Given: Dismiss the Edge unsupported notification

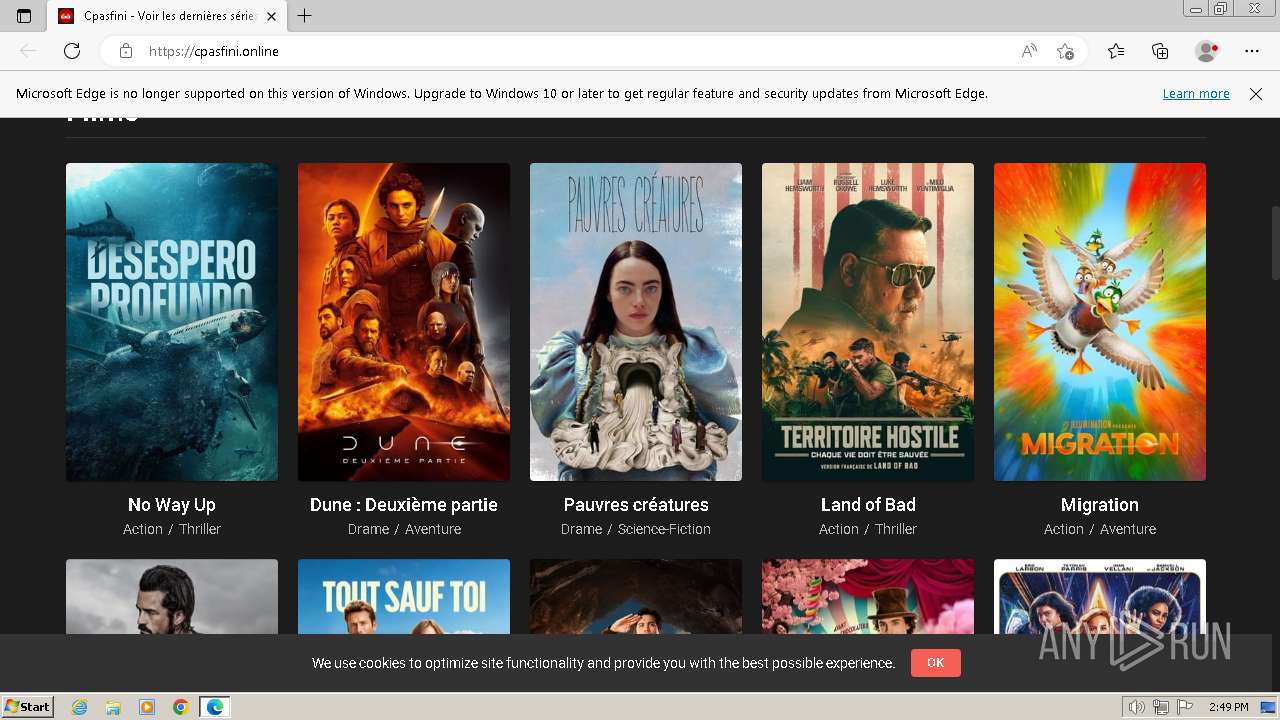Looking at the screenshot, I should click(1256, 94).
